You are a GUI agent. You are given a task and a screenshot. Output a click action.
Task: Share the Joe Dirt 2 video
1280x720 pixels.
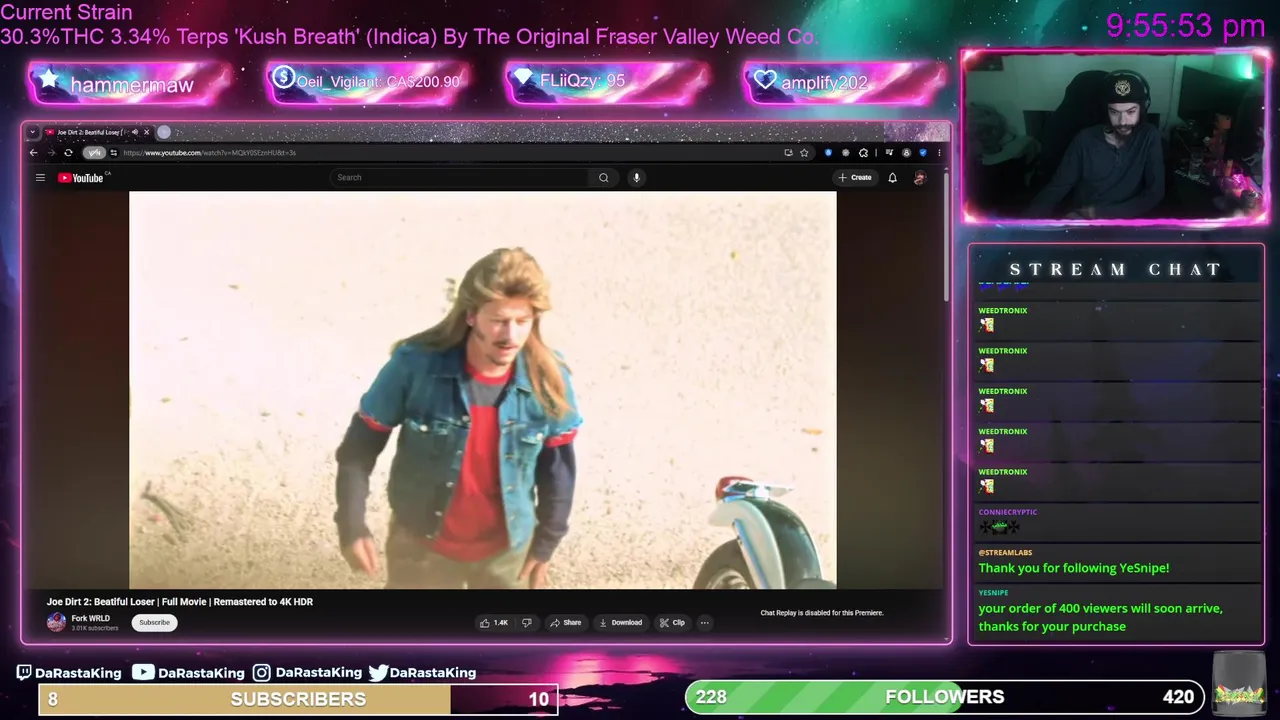[565, 623]
